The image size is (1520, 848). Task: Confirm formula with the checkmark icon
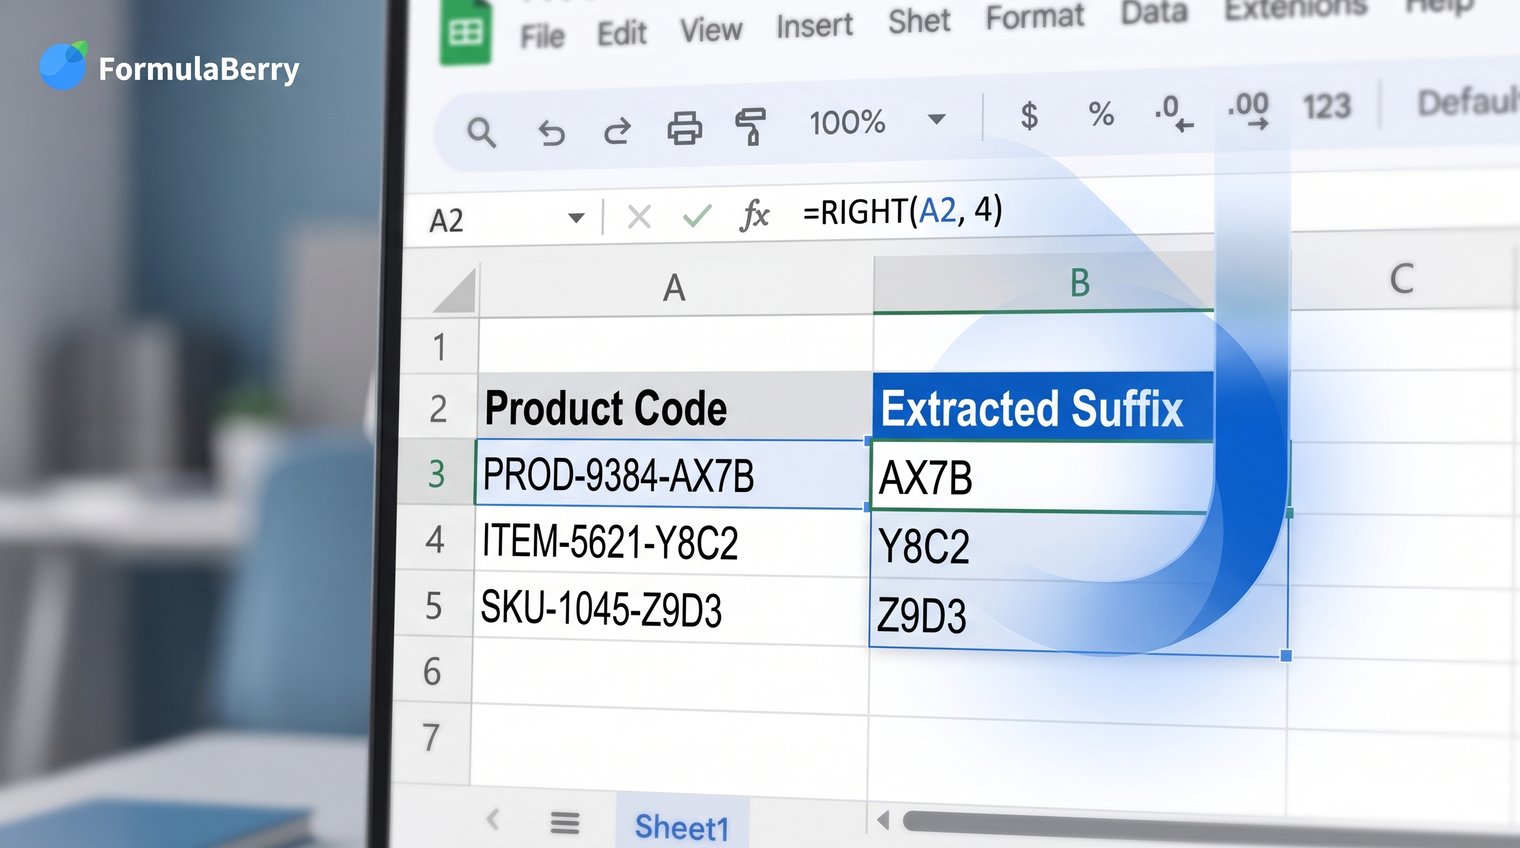click(697, 215)
